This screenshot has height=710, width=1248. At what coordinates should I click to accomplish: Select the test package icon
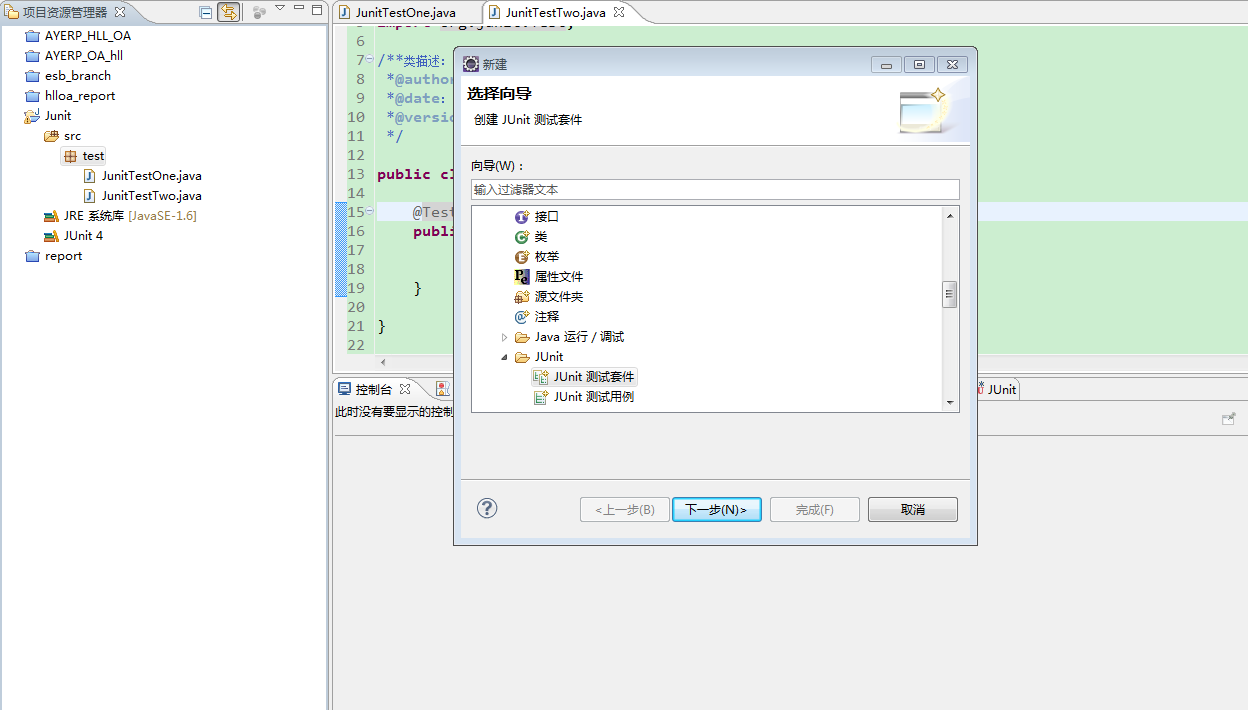point(70,156)
